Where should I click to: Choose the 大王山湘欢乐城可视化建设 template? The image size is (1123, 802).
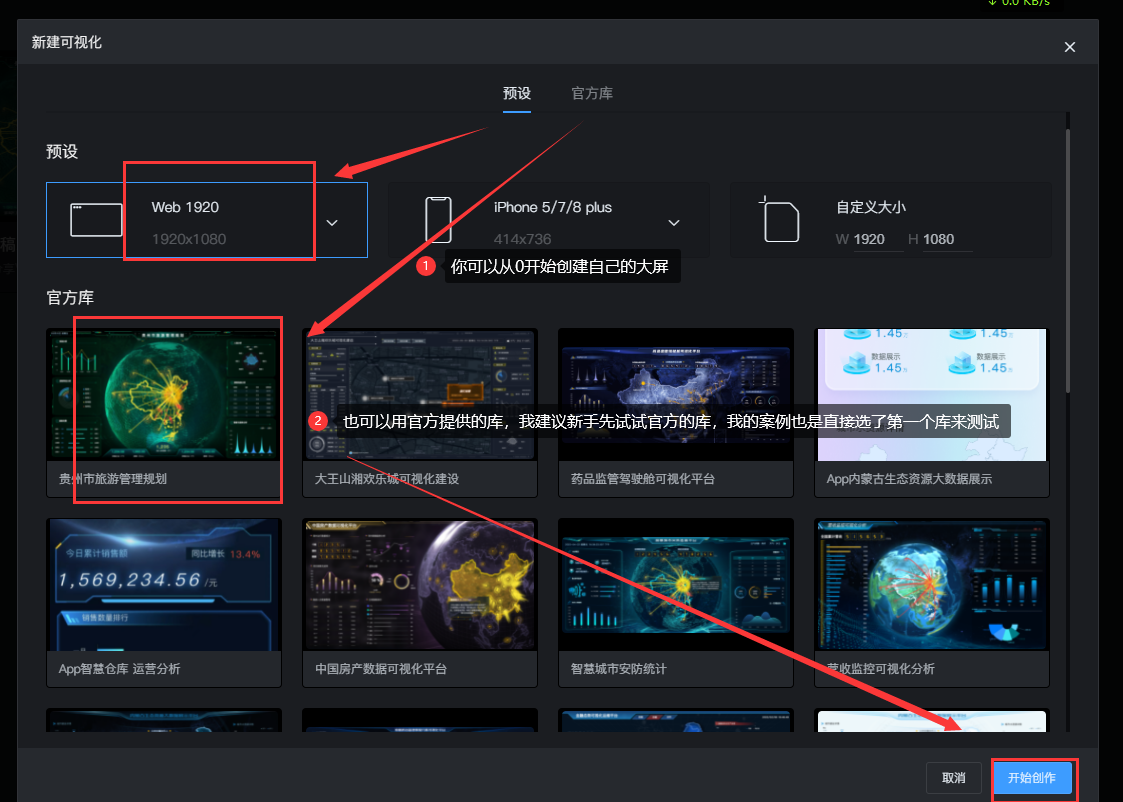[420, 412]
